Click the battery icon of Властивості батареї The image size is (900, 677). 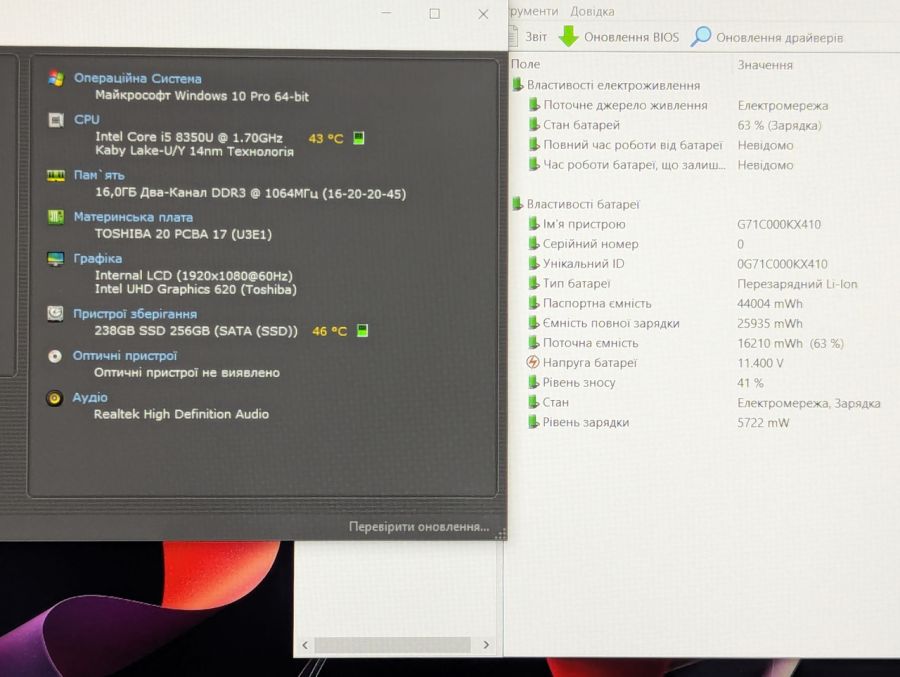[x=517, y=204]
